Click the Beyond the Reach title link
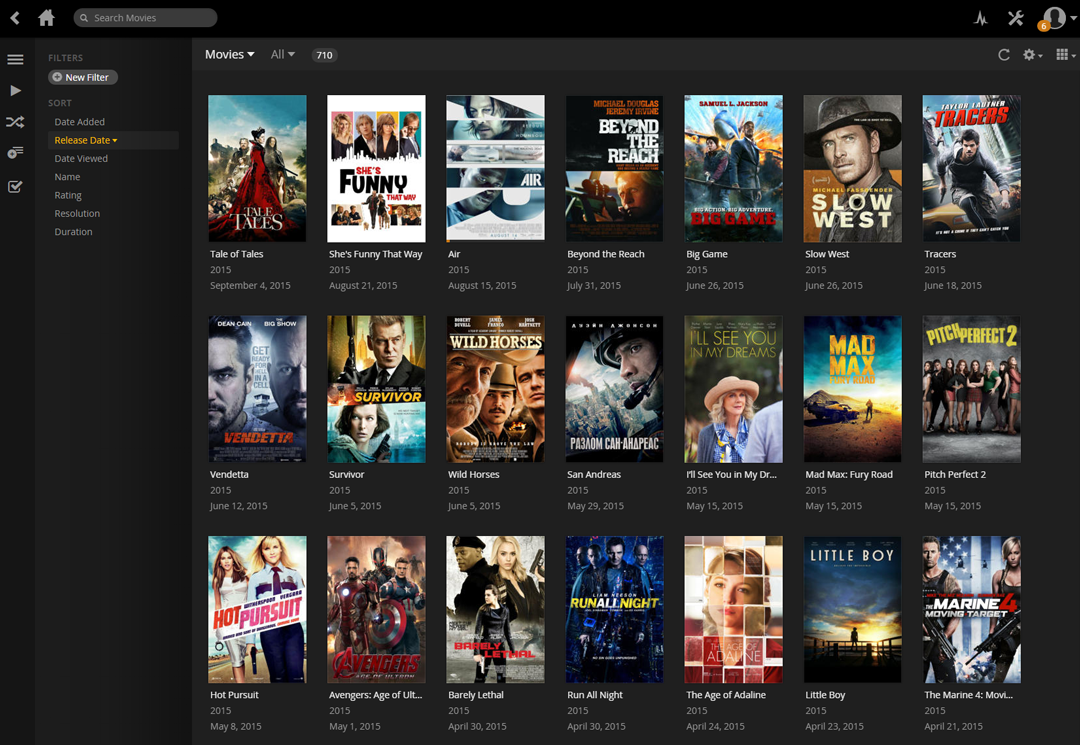Image resolution: width=1080 pixels, height=745 pixels. 605,254
